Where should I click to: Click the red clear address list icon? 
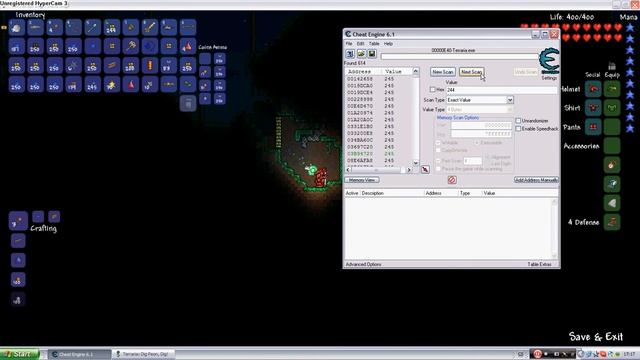[x=452, y=180]
